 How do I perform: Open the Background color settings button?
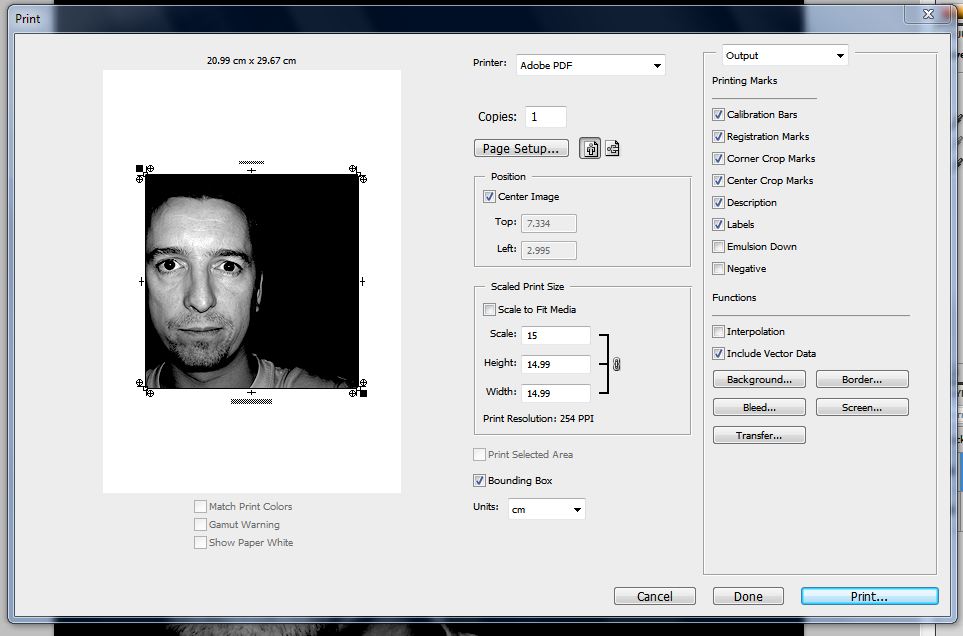click(759, 380)
